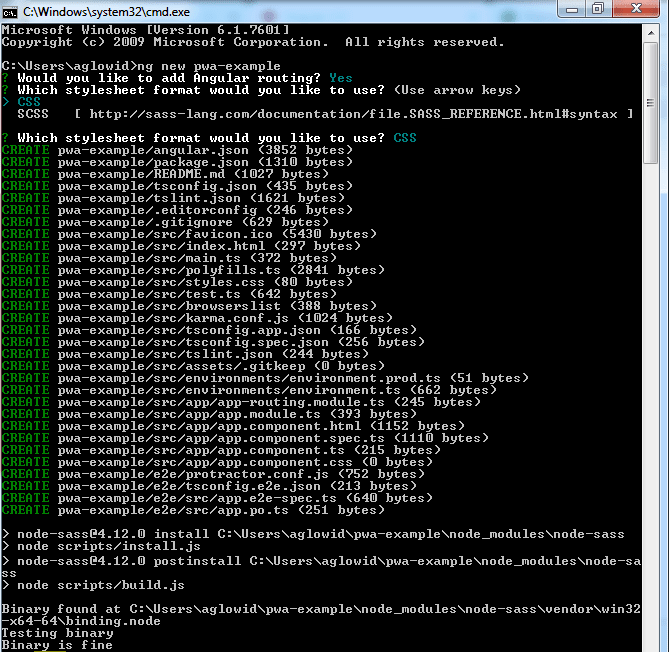Viewport: 669px width, 652px height.
Task: Click the 'CREATE pwa-example/angular.json' line
Action: click(x=177, y=150)
